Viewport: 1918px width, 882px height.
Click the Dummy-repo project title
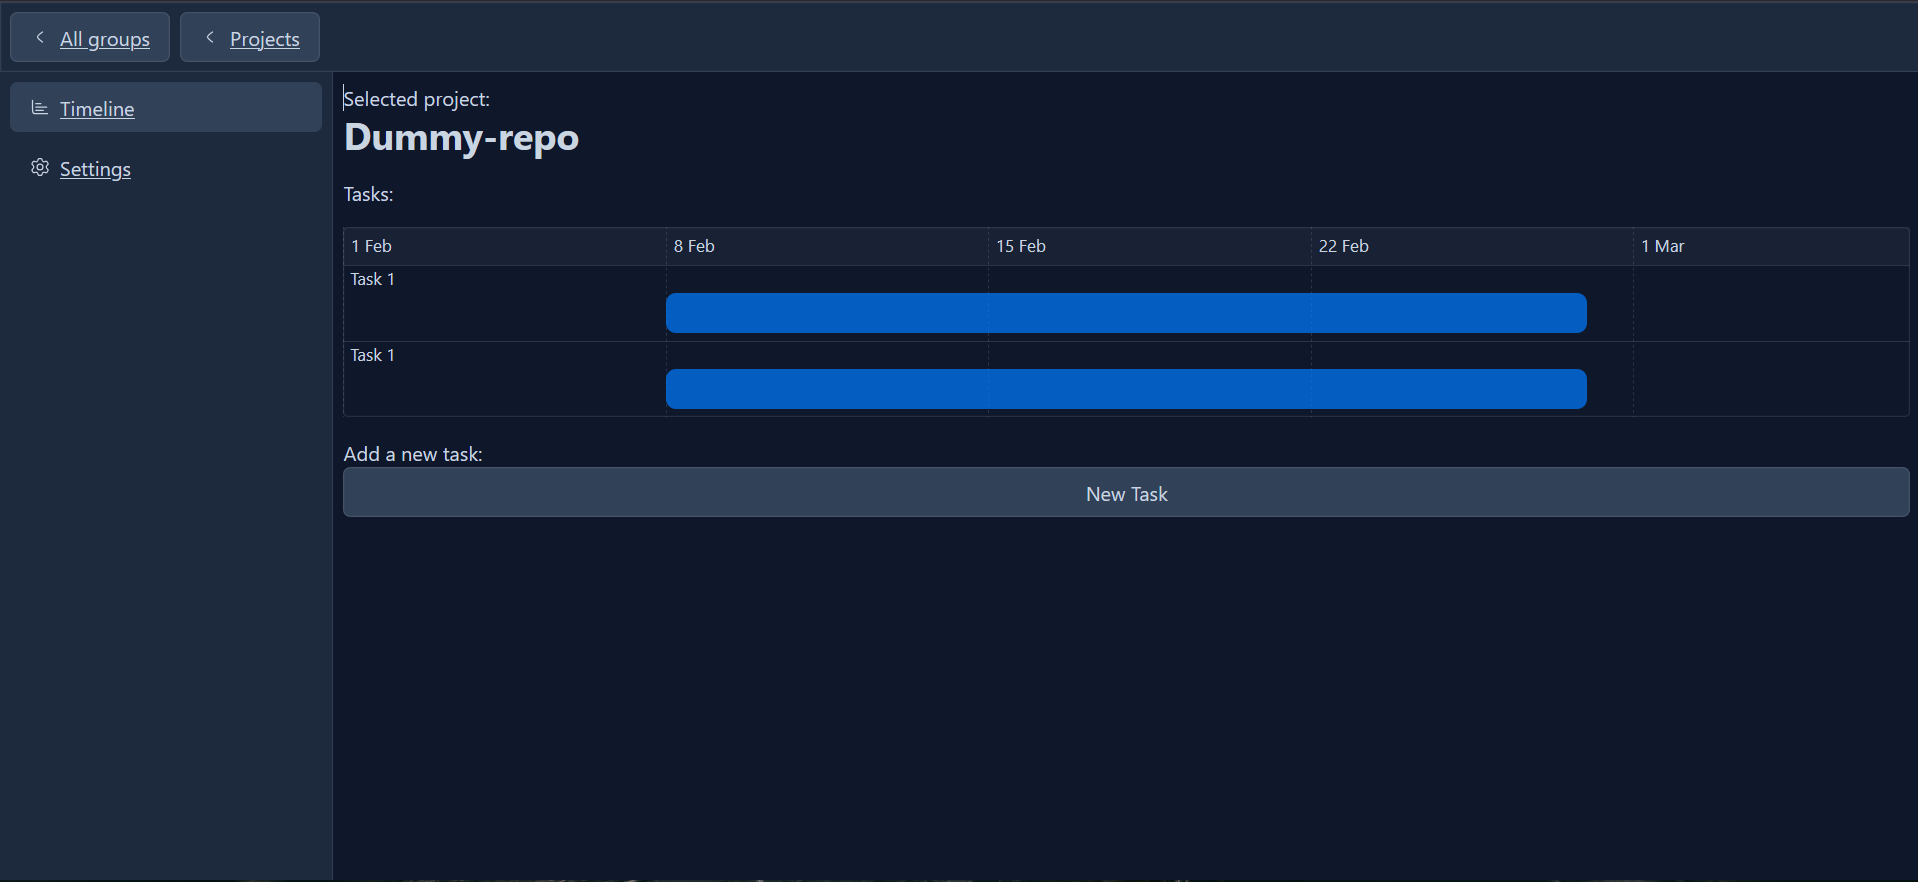[x=461, y=138]
